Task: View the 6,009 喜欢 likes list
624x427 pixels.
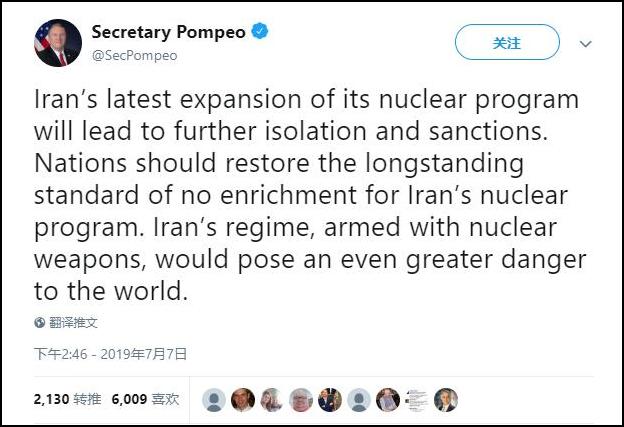Action: click(x=145, y=399)
